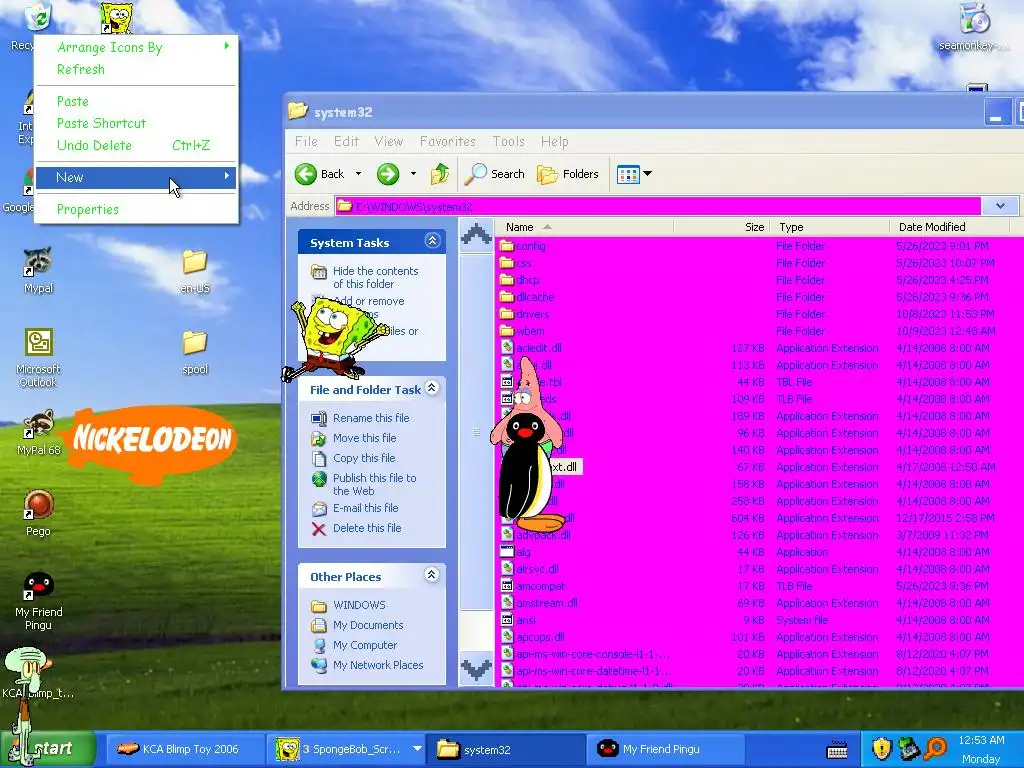
Task: Click the keyboard icon in taskbar
Action: coord(837,750)
